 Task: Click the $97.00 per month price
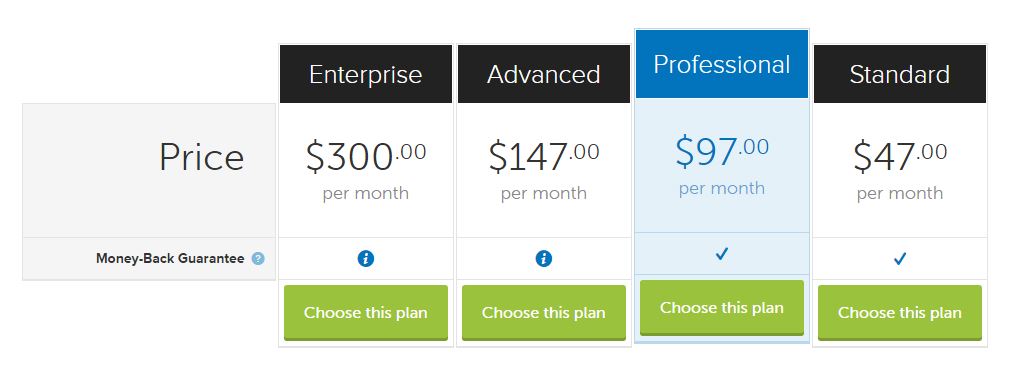[722, 165]
